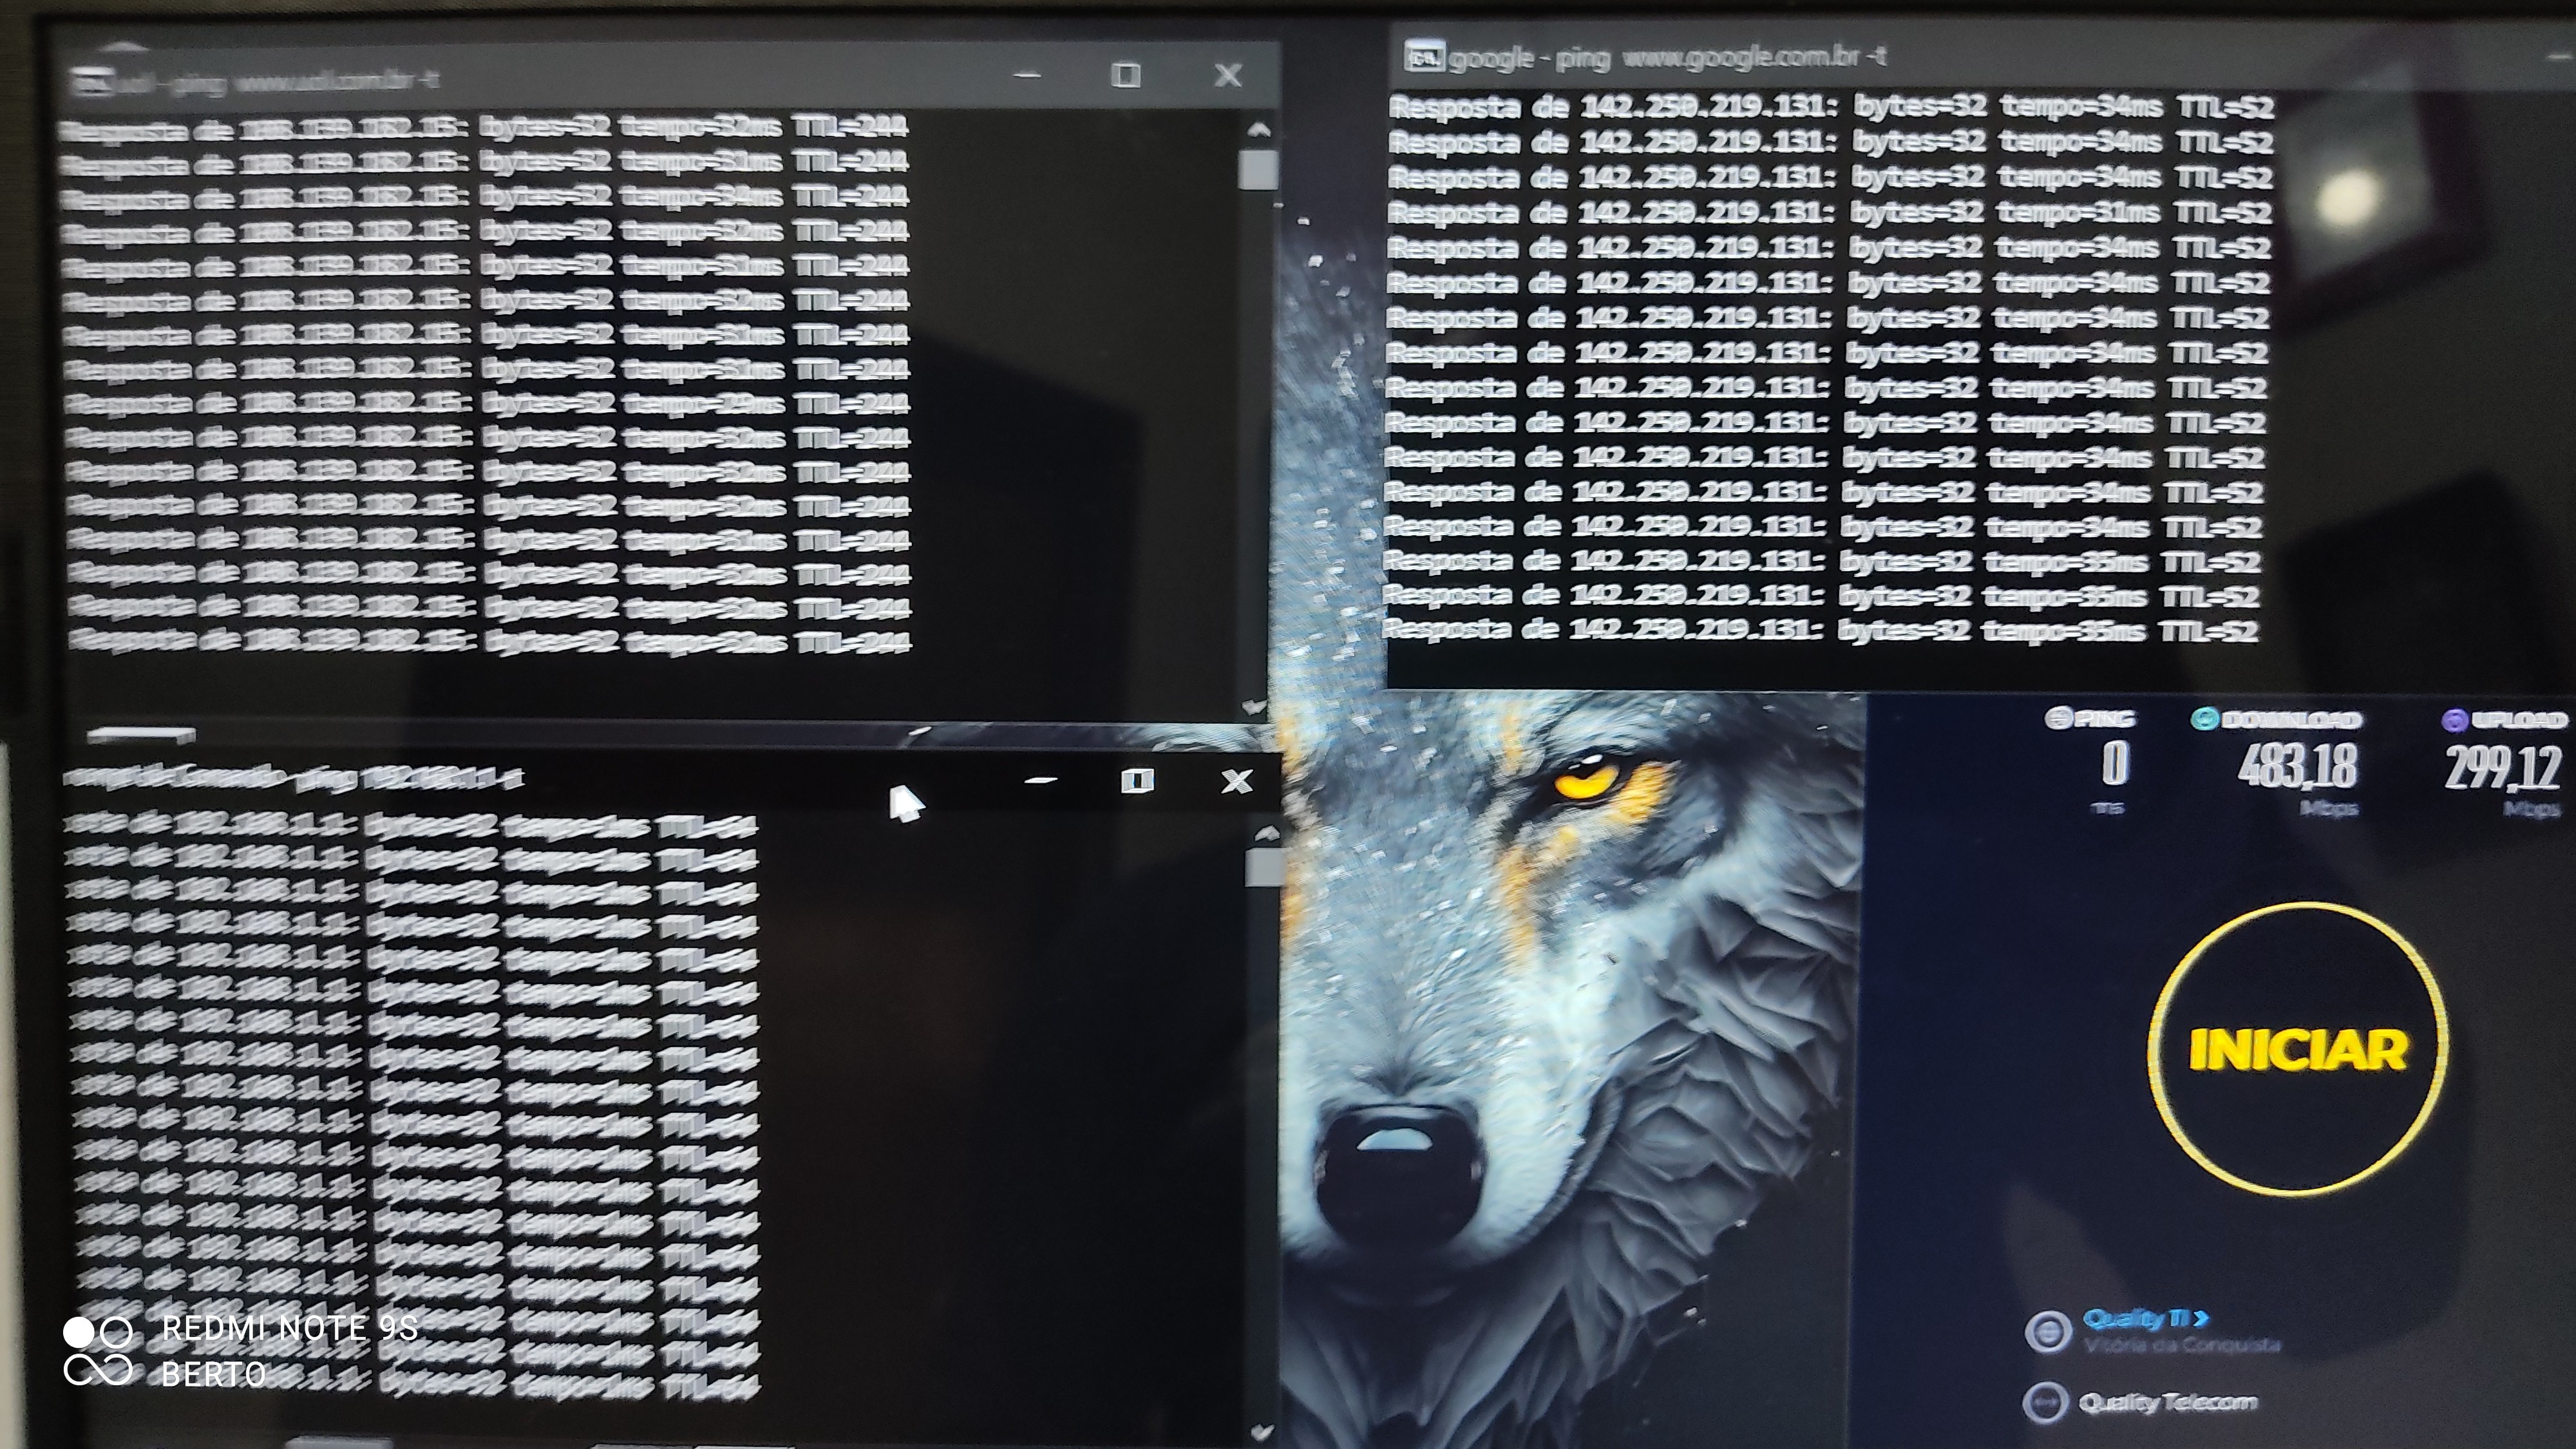Close the UOL ping console window

pos(1228,75)
